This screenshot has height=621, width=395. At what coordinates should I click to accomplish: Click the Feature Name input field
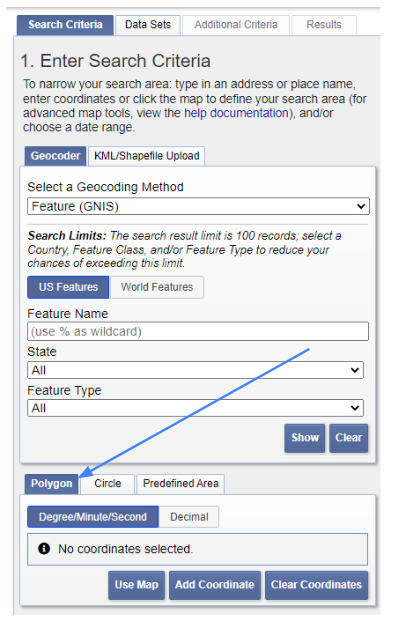pos(198,331)
